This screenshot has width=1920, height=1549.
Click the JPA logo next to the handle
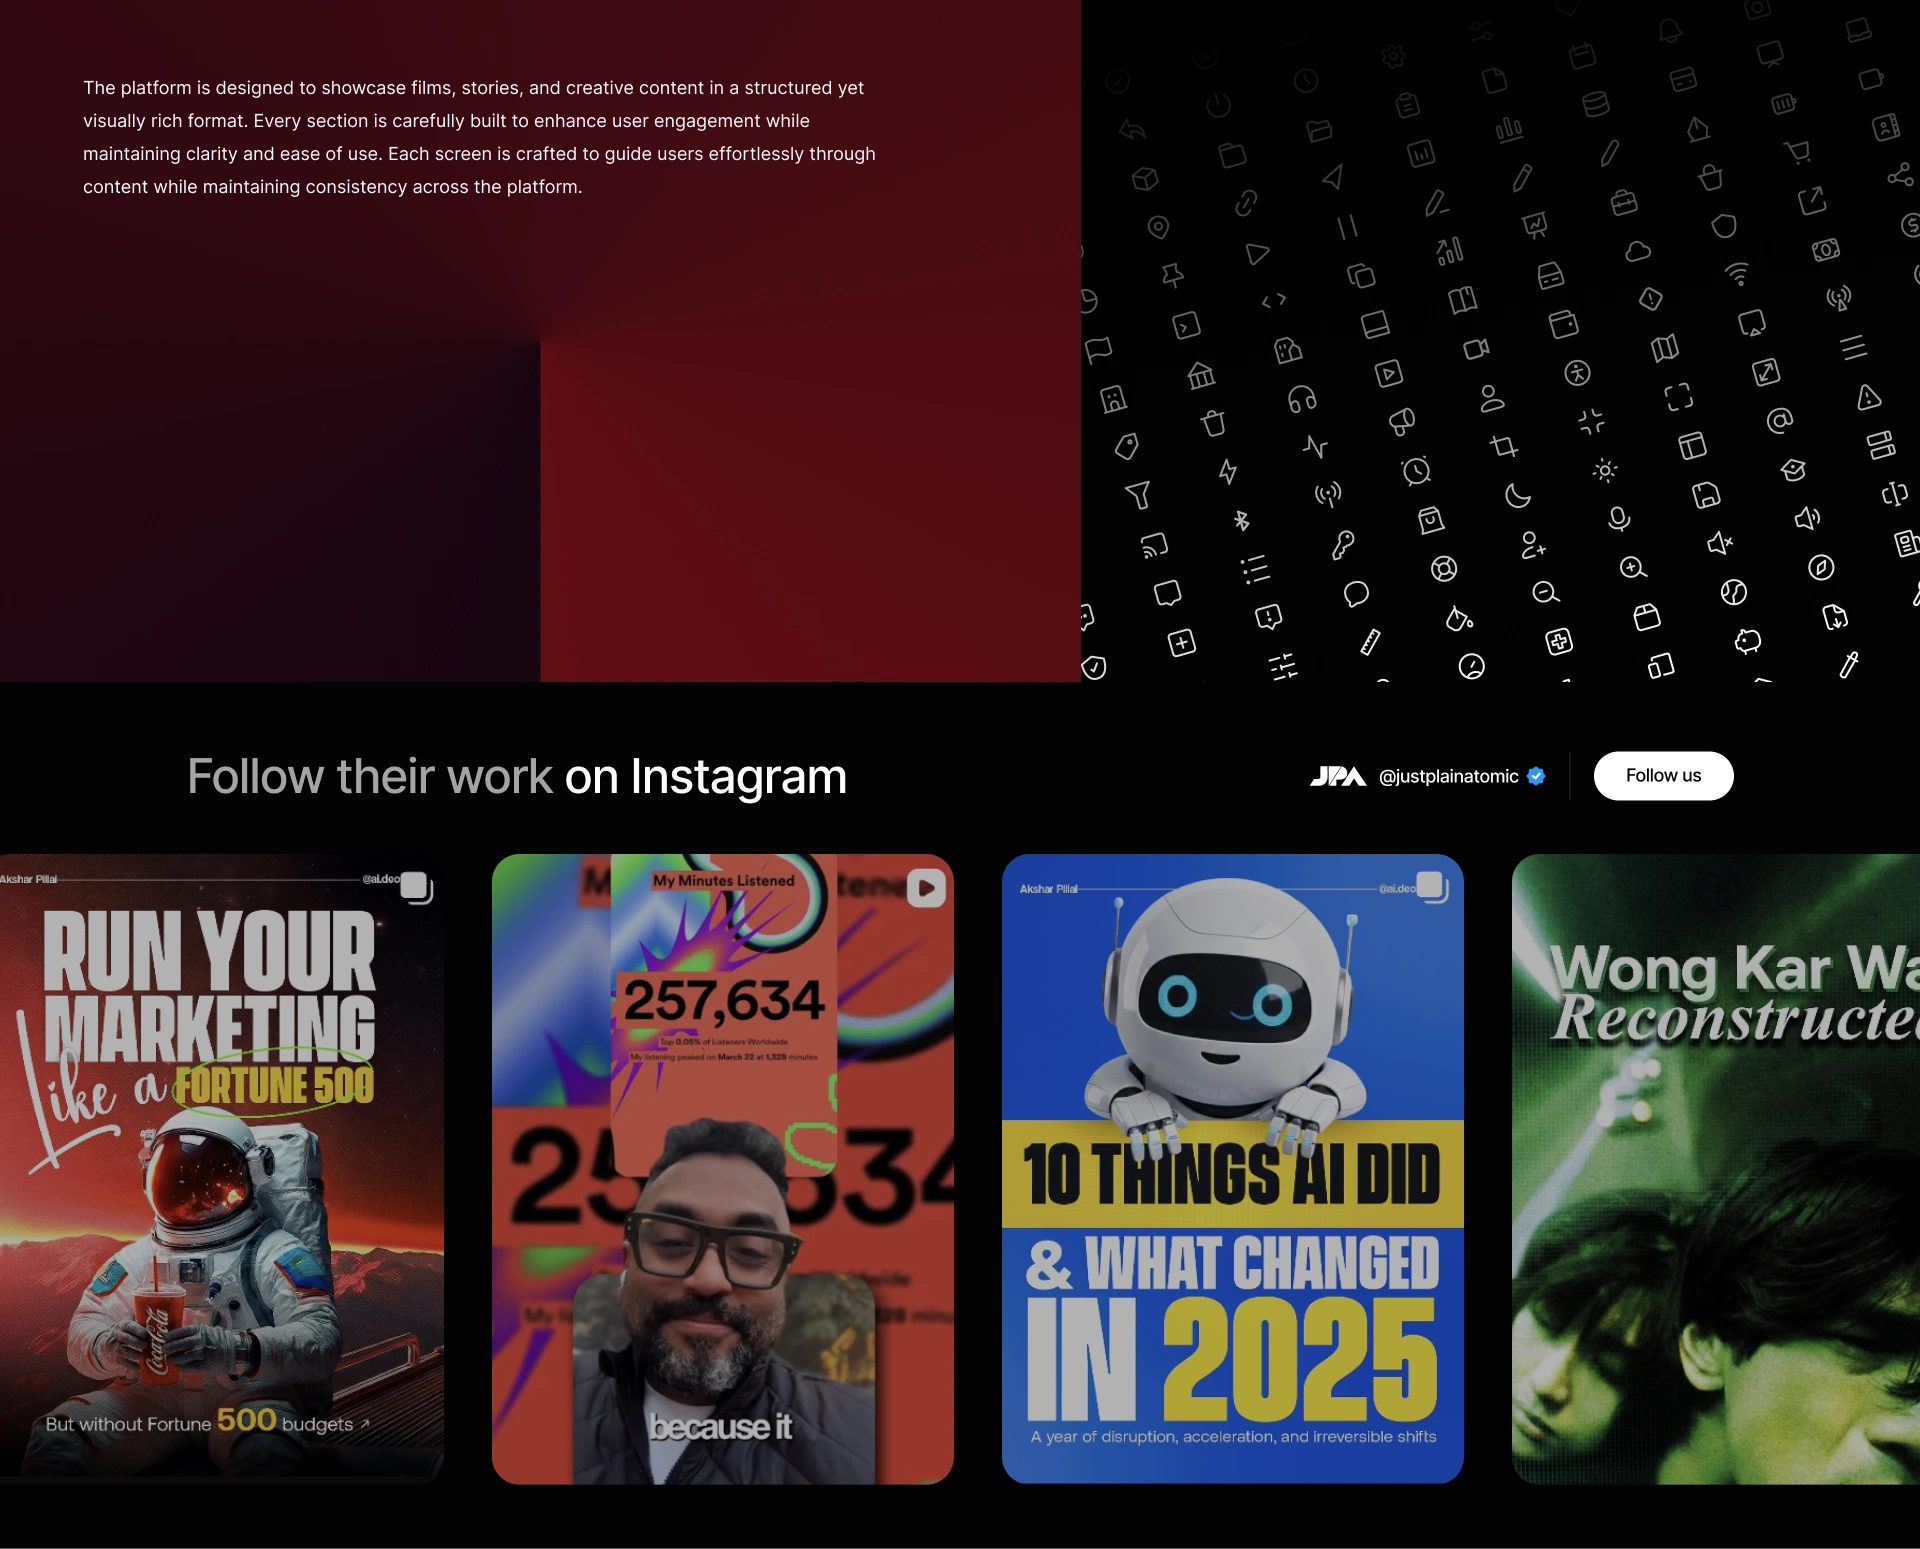tap(1338, 777)
